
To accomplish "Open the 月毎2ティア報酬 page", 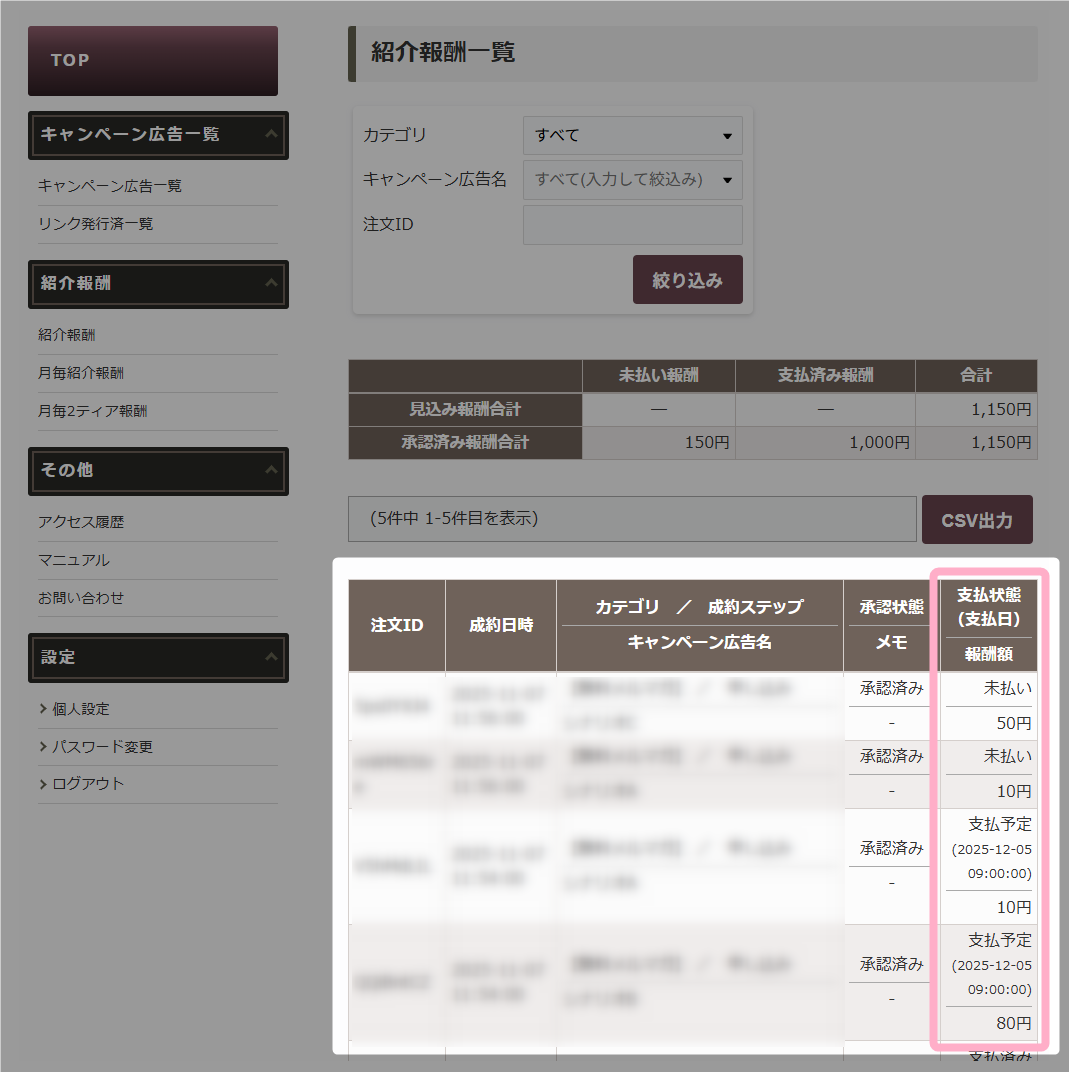I will pos(92,411).
